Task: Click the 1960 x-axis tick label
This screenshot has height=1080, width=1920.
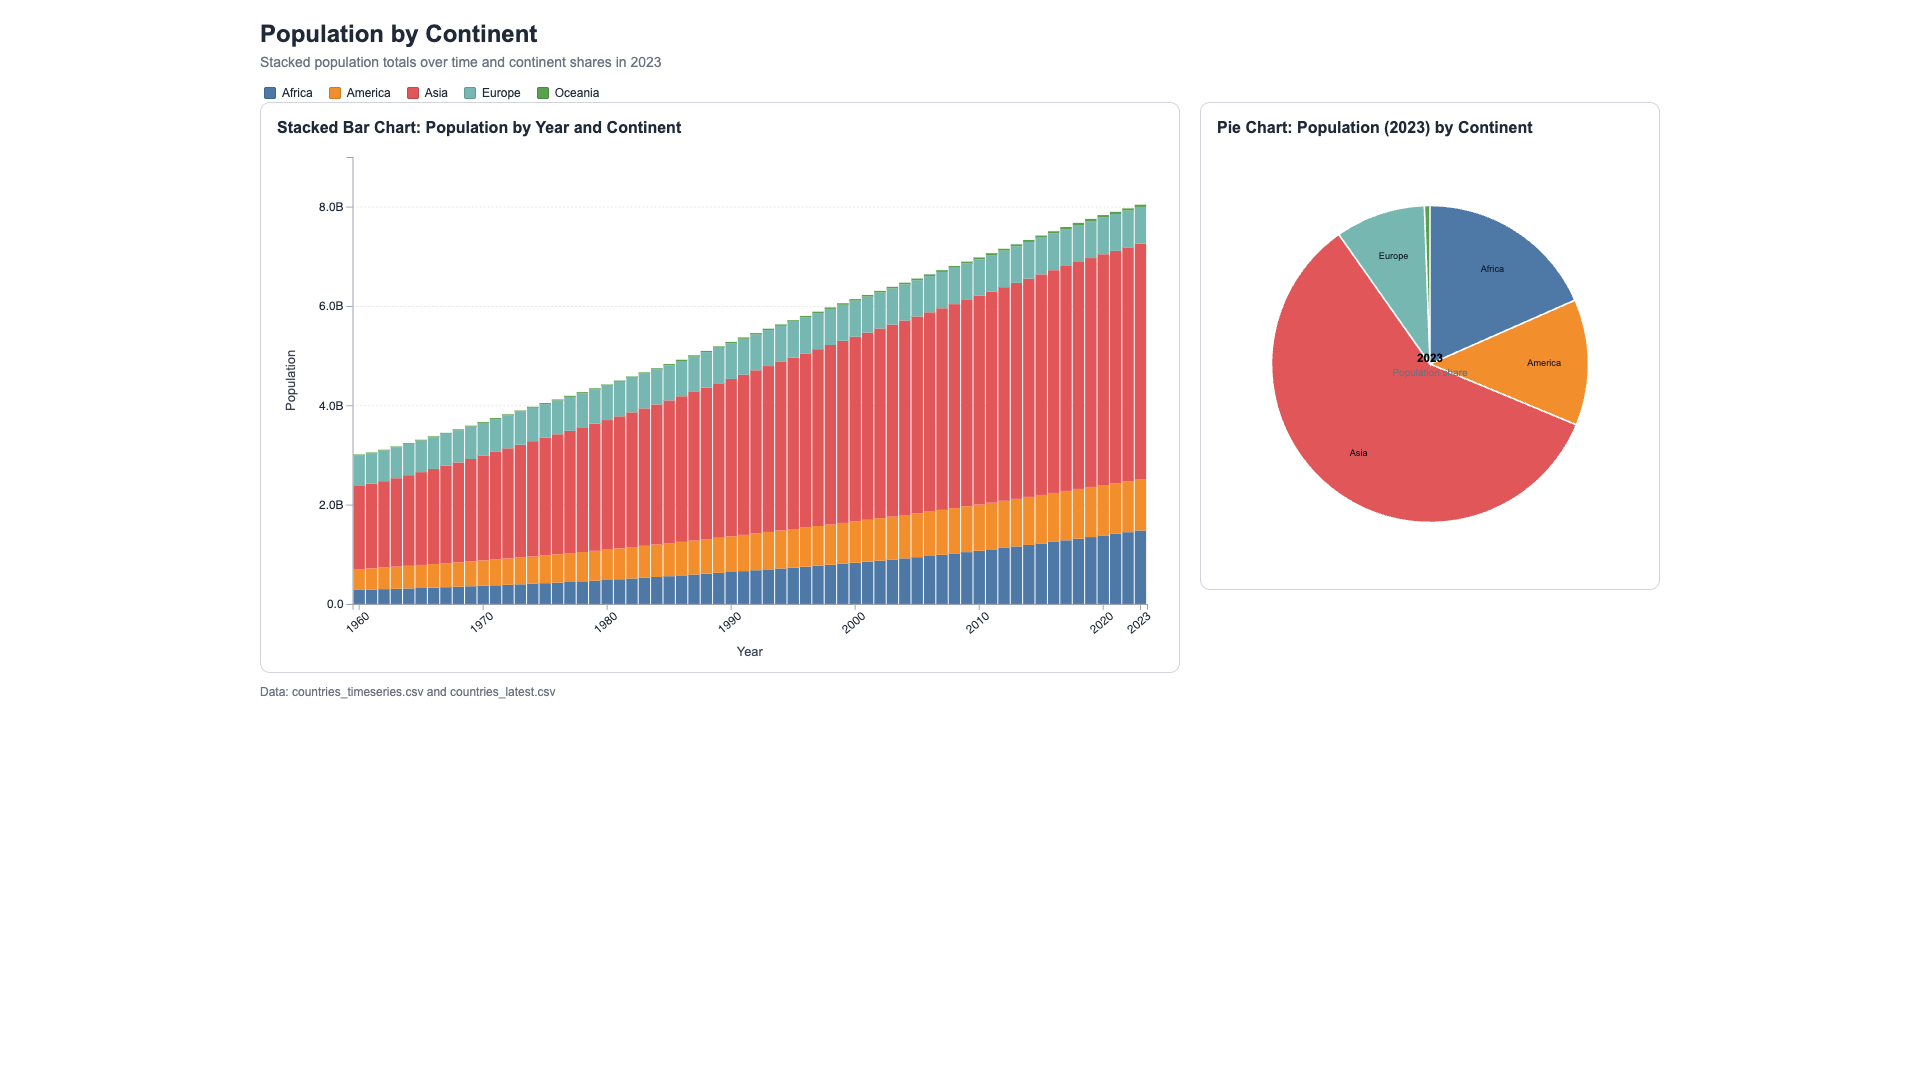Action: point(358,622)
